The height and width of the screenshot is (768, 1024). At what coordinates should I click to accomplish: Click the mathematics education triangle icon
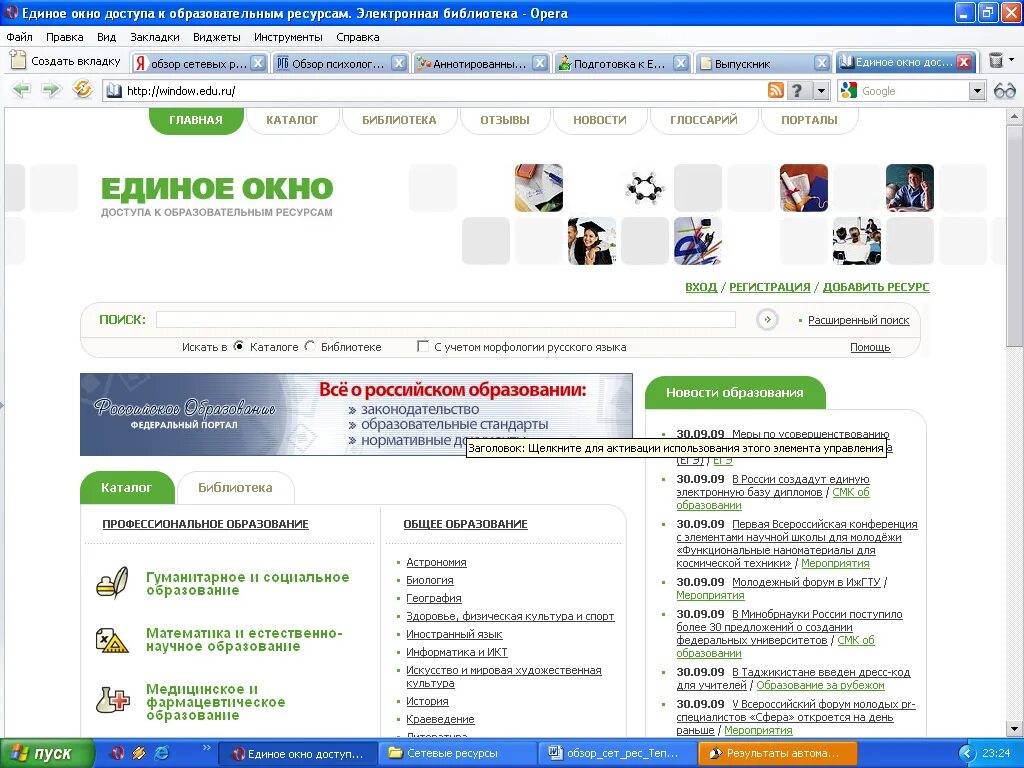pos(112,641)
